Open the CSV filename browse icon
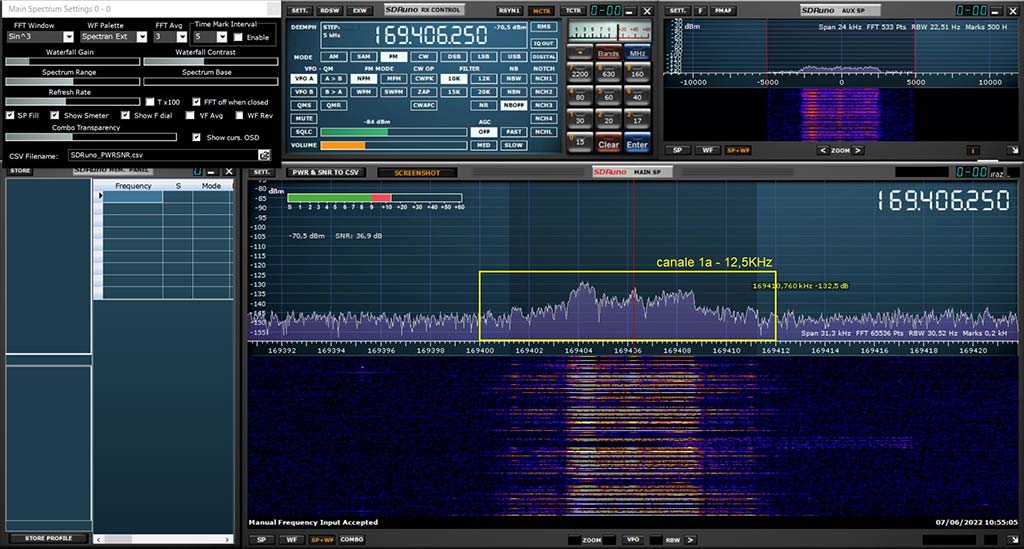 pos(264,155)
